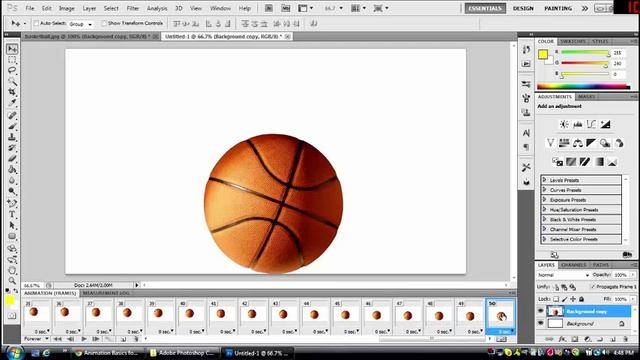Expand Black & White Presets

pos(544,219)
